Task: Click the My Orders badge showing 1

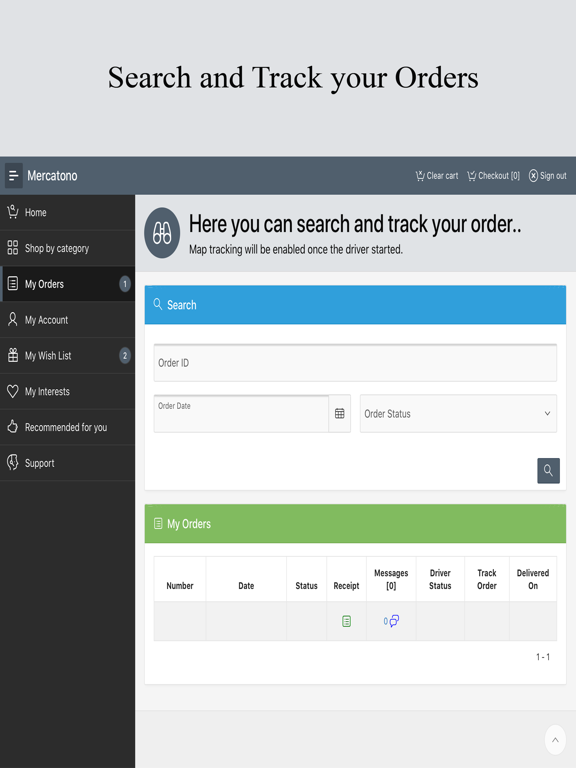Action: [125, 284]
